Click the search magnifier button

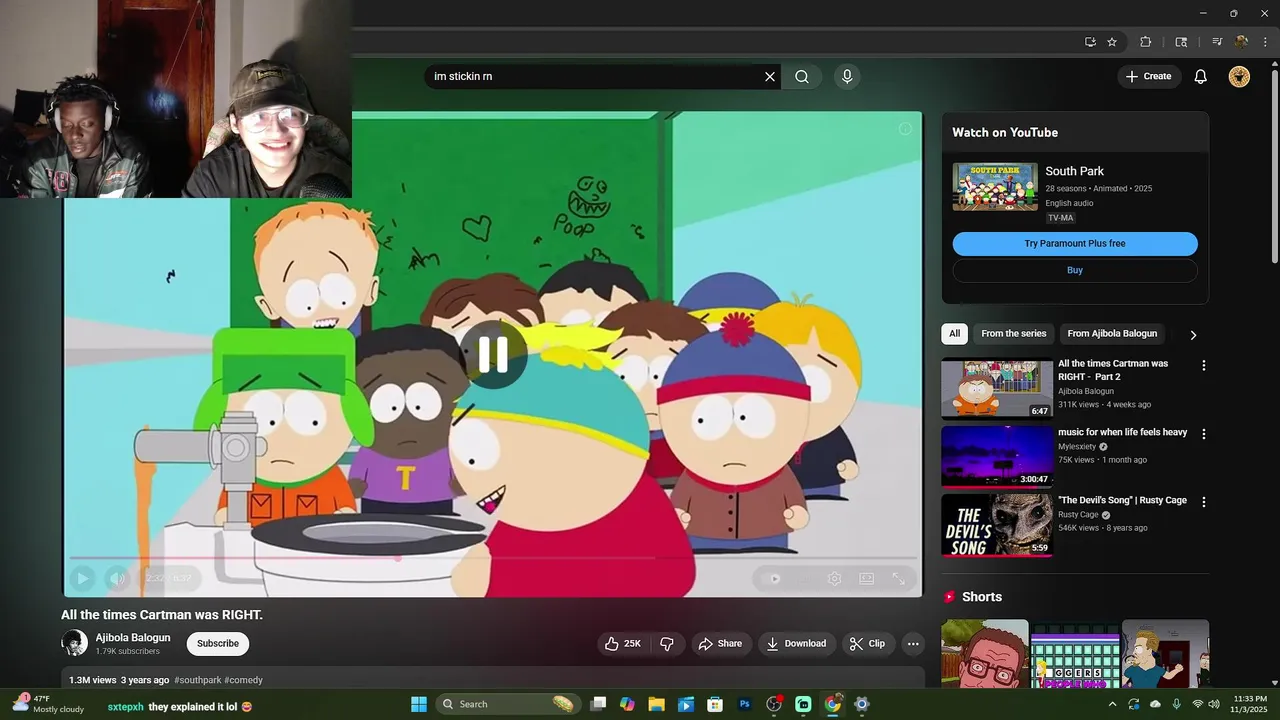(802, 76)
